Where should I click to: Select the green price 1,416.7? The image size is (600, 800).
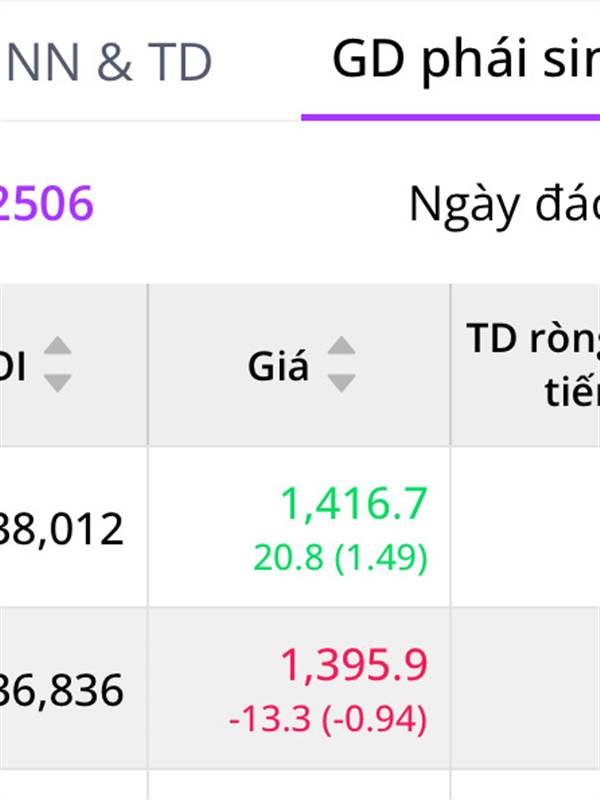point(354,504)
